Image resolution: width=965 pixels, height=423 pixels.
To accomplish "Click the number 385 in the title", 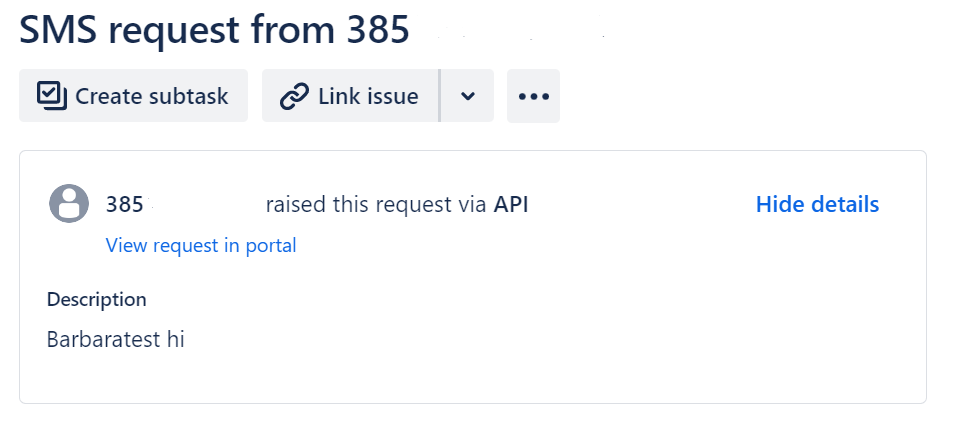I will click(x=378, y=30).
